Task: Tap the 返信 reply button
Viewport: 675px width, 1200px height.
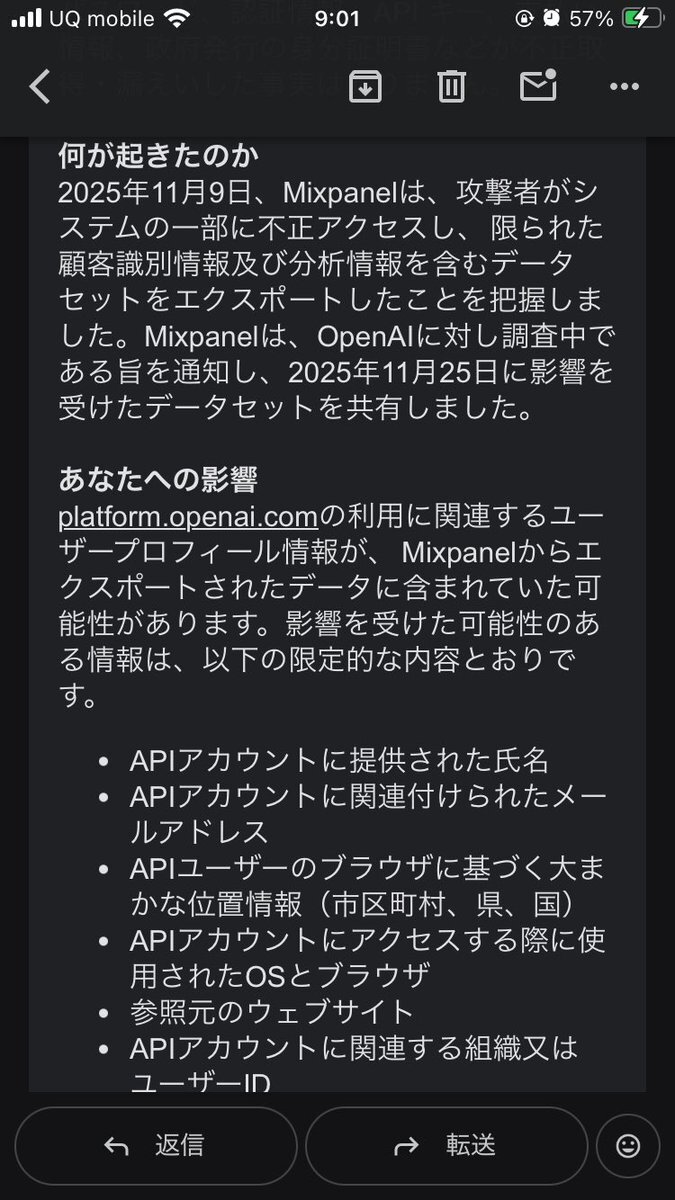Action: 155,1145
